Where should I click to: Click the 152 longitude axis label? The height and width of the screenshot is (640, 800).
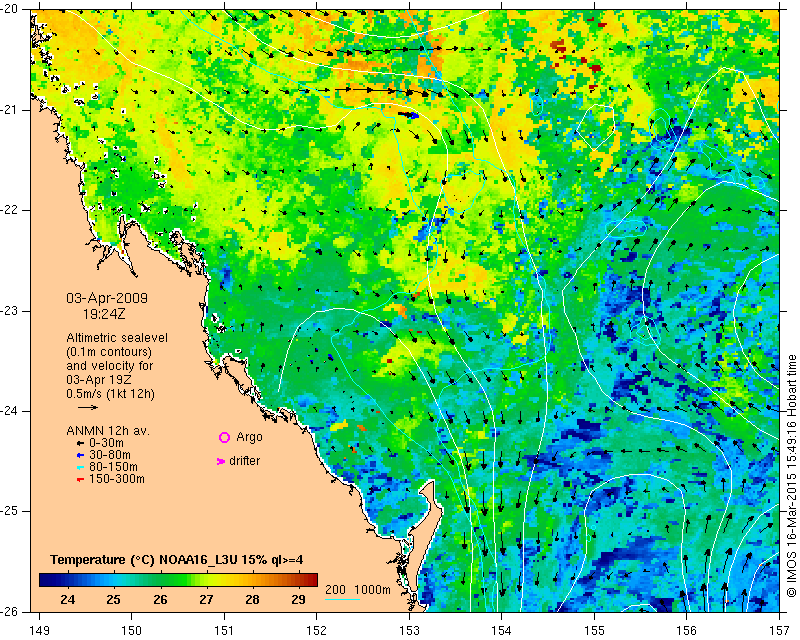tap(316, 631)
